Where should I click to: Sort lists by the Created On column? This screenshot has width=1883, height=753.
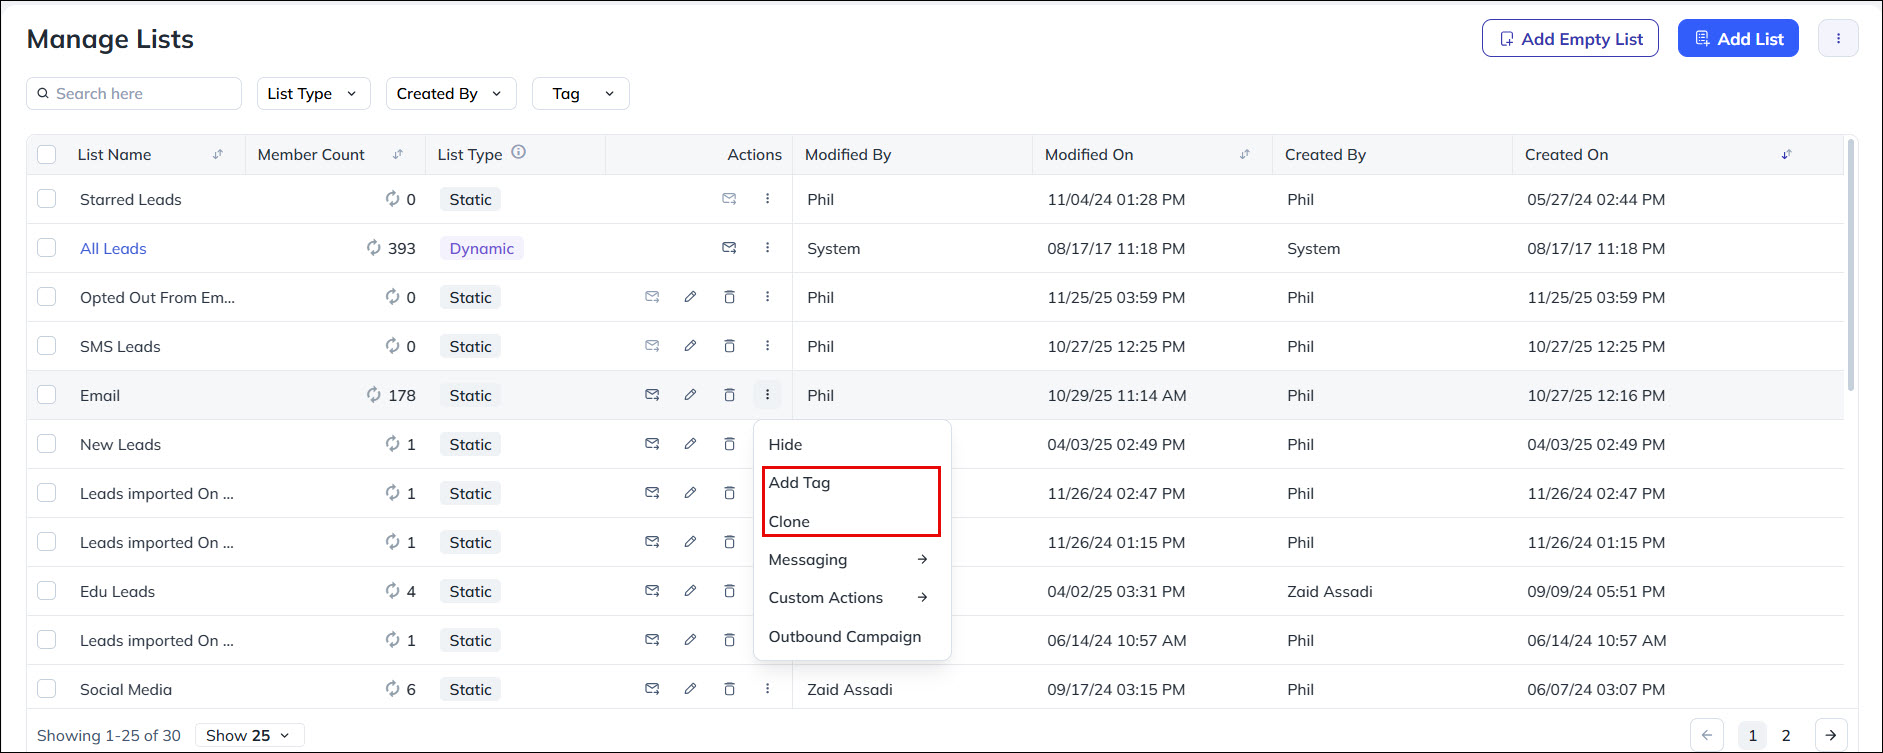coord(1786,155)
